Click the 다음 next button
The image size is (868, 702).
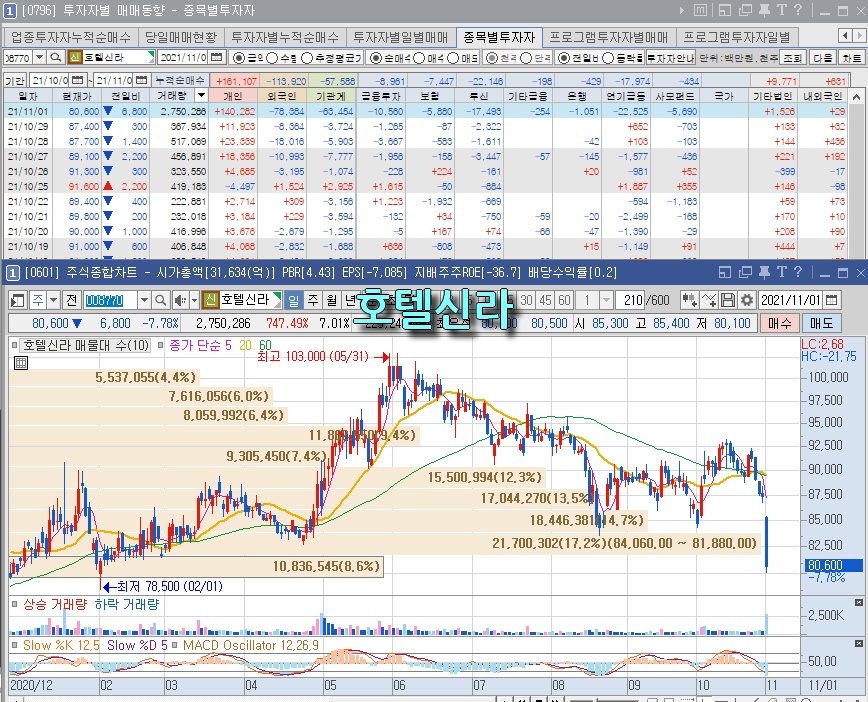click(823, 57)
